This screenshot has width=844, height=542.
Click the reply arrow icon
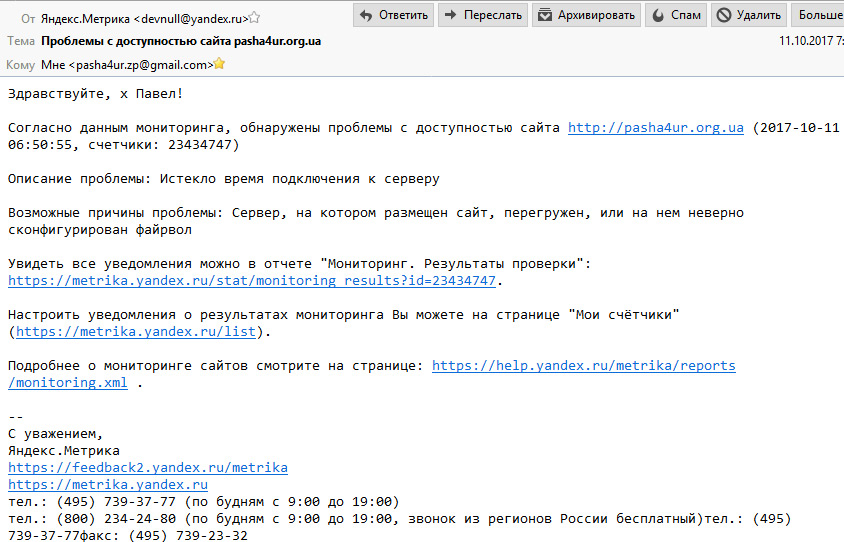366,16
